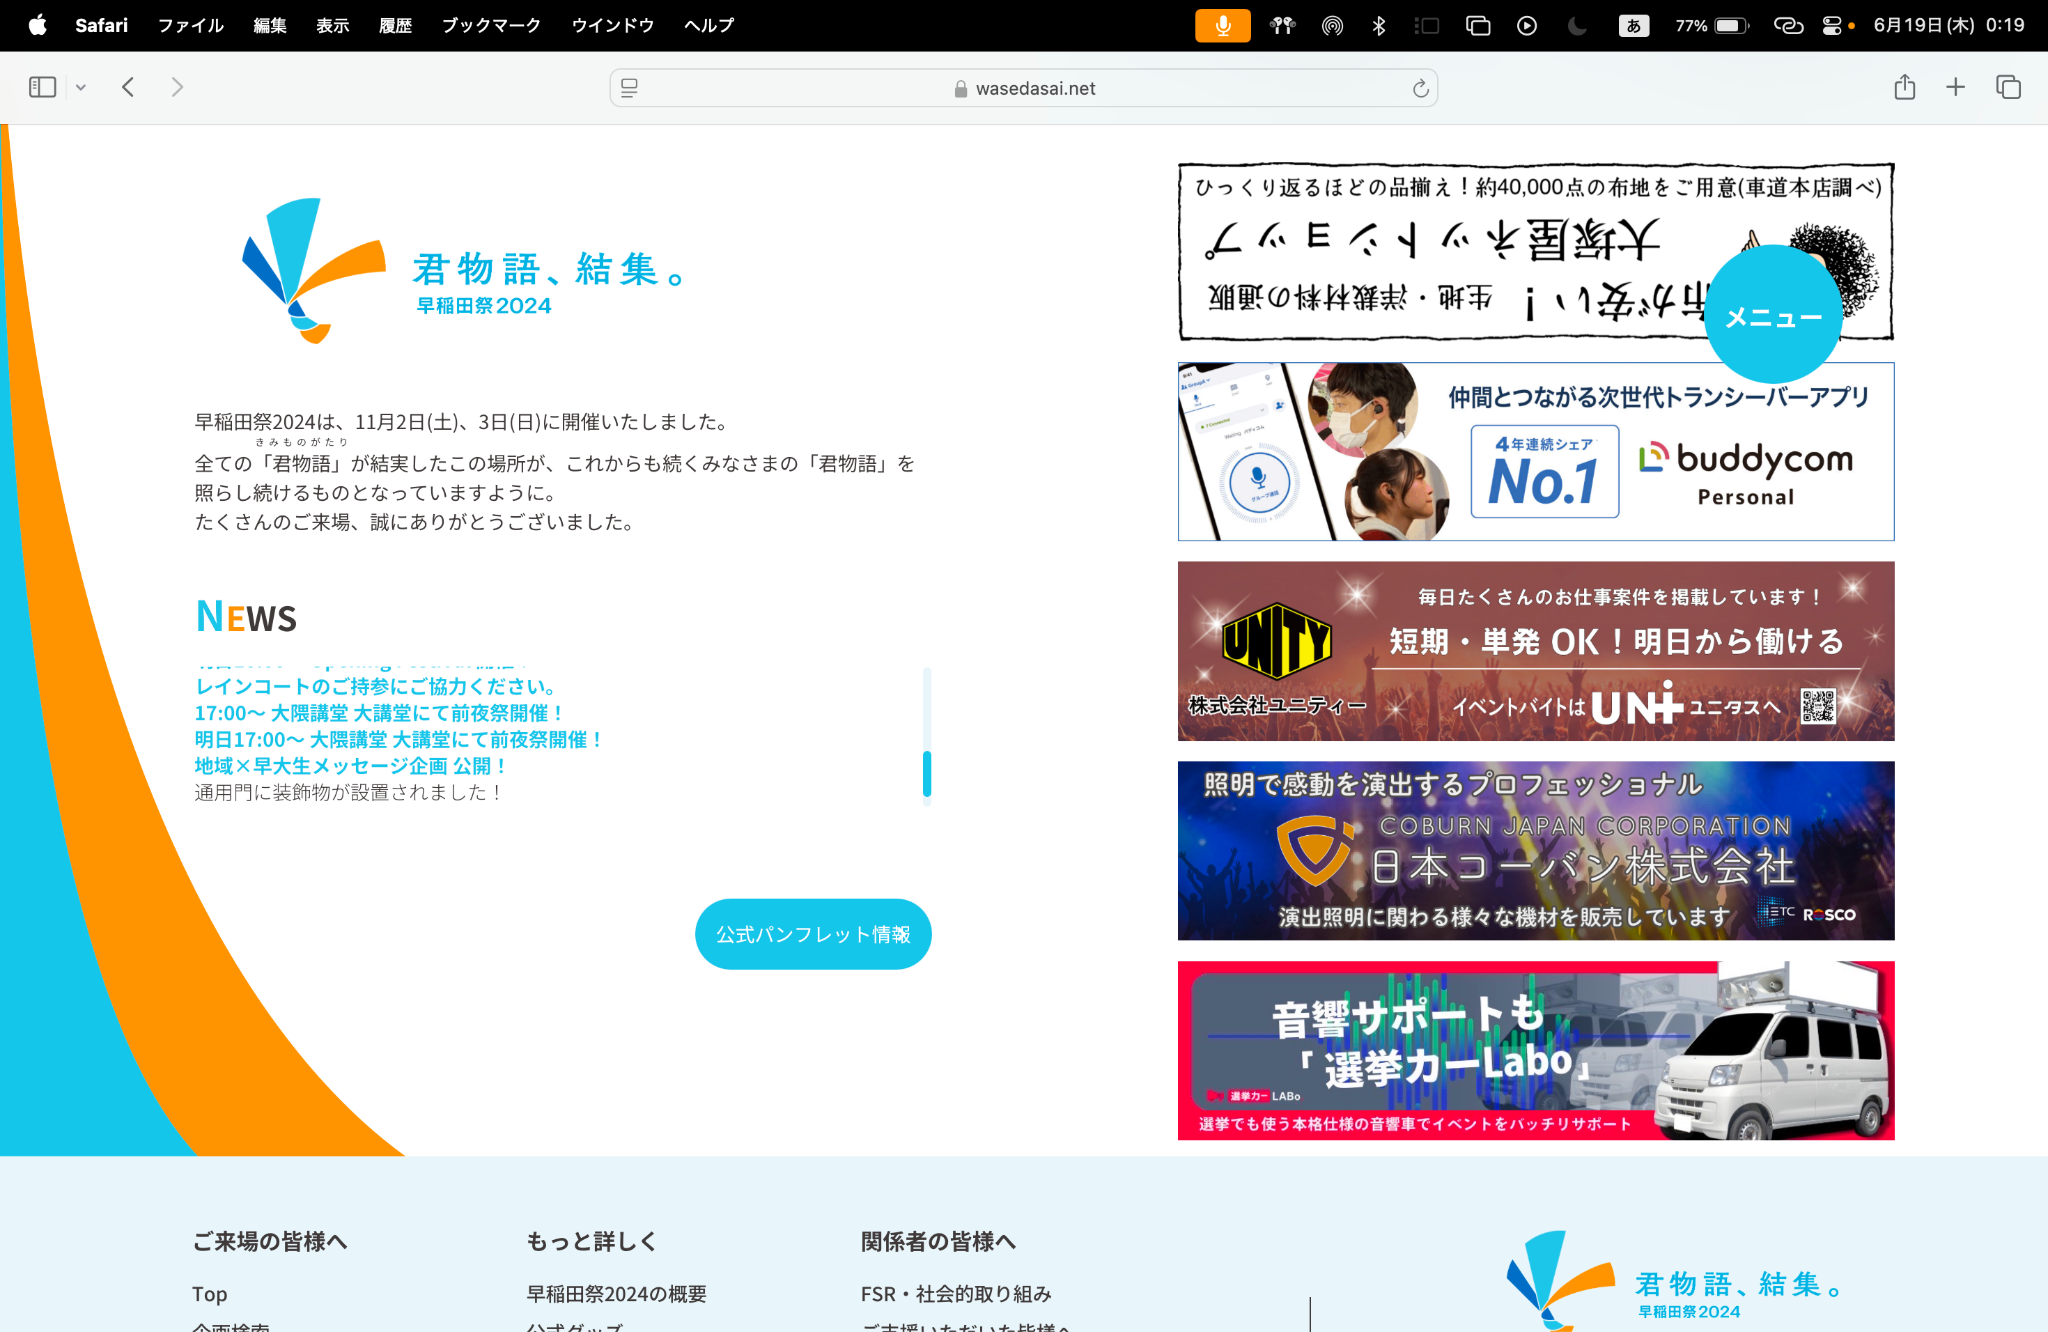The width and height of the screenshot is (2048, 1332).
Task: Open the battery status icon
Action: click(x=1711, y=26)
